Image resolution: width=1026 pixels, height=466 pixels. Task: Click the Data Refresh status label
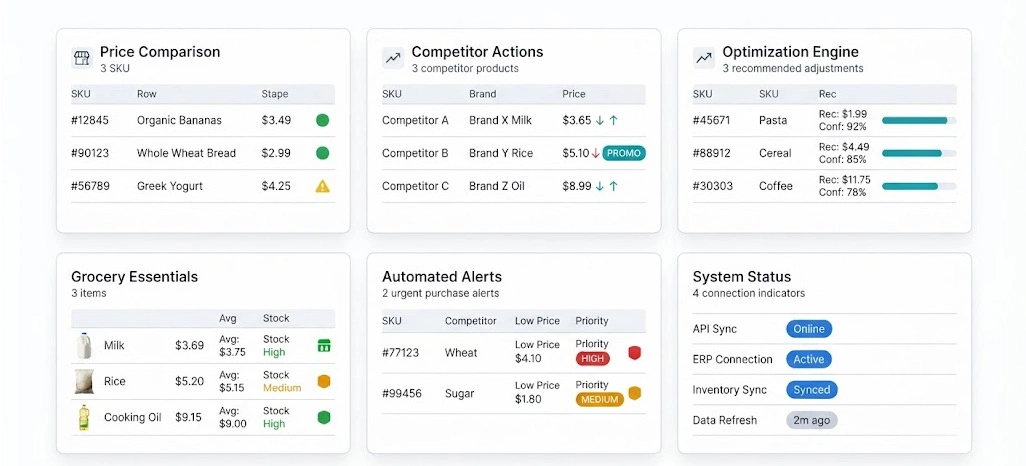[724, 420]
